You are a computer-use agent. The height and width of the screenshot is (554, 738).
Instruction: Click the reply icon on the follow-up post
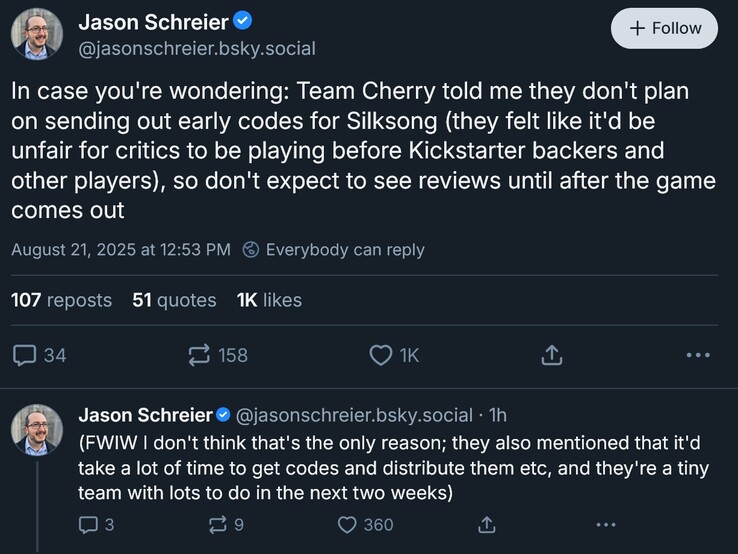88,523
